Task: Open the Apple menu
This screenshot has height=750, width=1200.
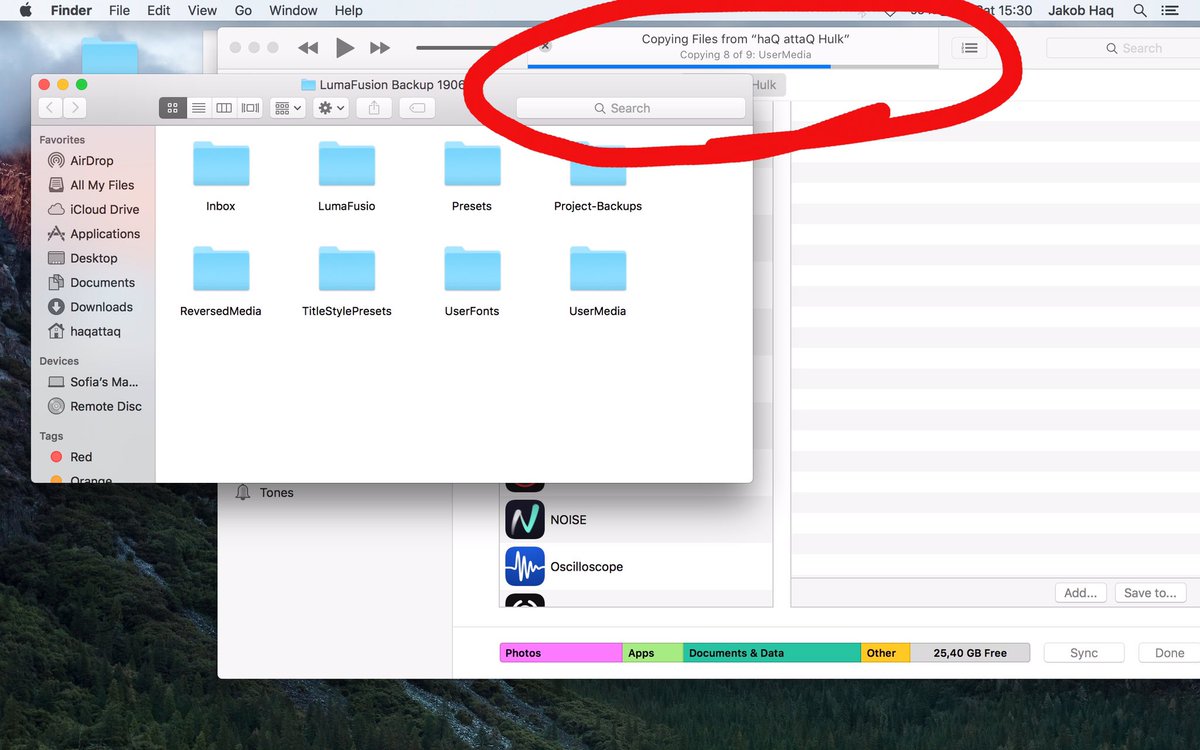Action: [x=27, y=10]
